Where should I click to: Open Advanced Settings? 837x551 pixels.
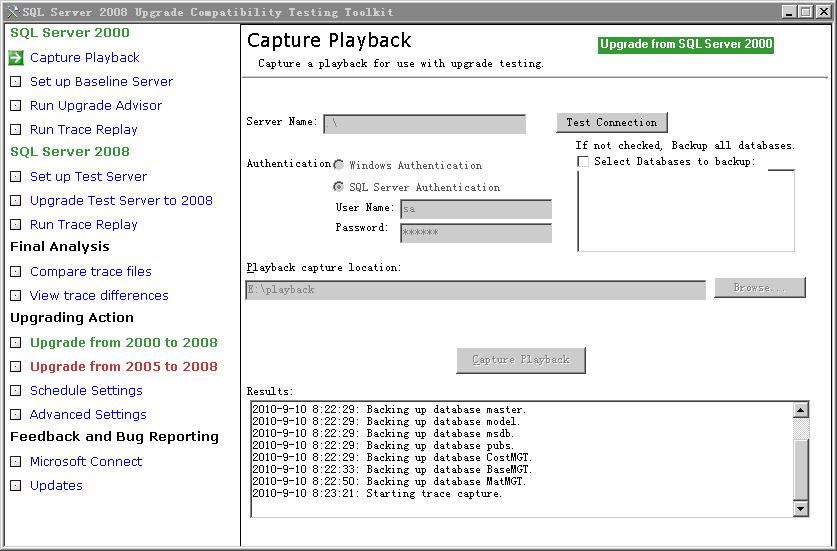(x=88, y=415)
